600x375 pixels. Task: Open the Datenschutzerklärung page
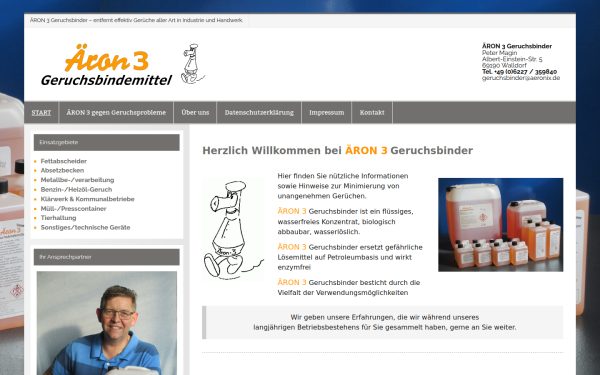point(259,112)
